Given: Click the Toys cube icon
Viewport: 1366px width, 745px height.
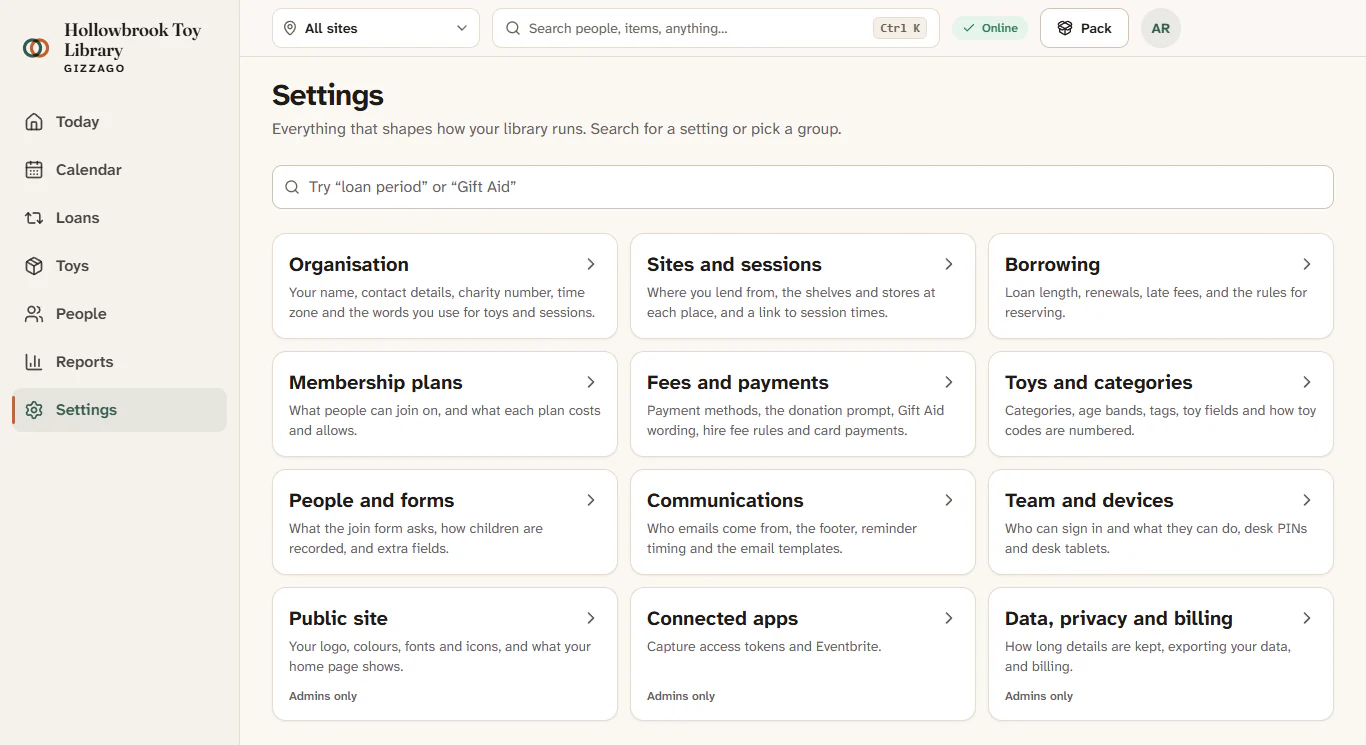Looking at the screenshot, I should click(x=34, y=266).
